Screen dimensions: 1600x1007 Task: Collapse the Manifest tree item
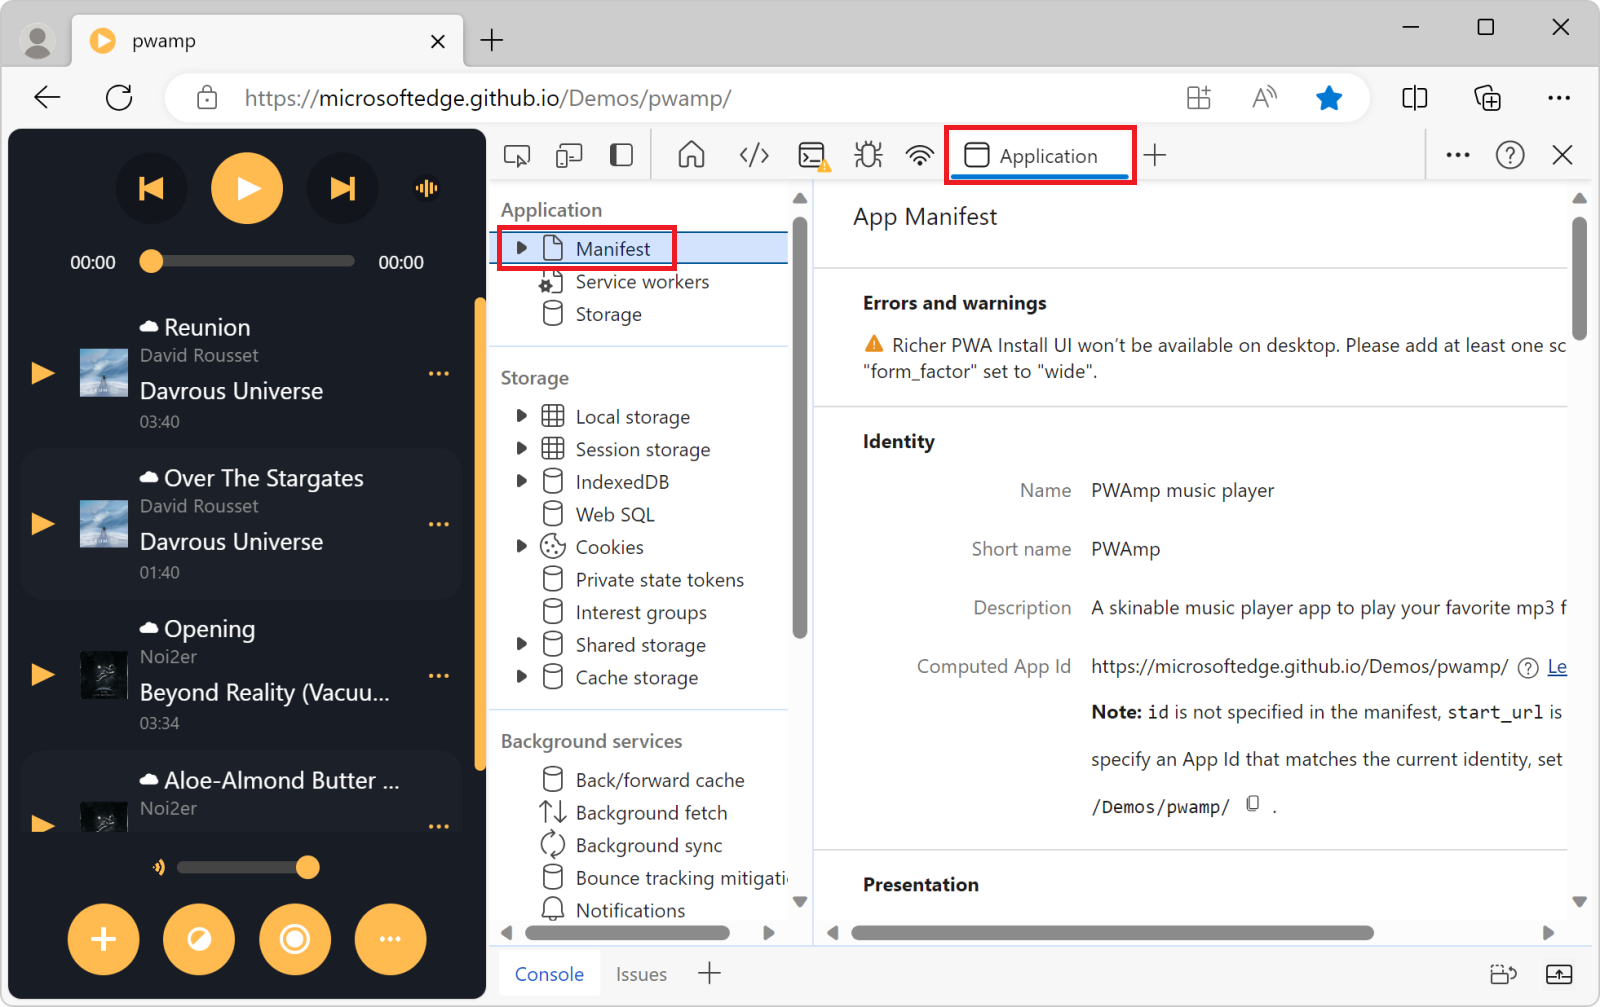[521, 247]
